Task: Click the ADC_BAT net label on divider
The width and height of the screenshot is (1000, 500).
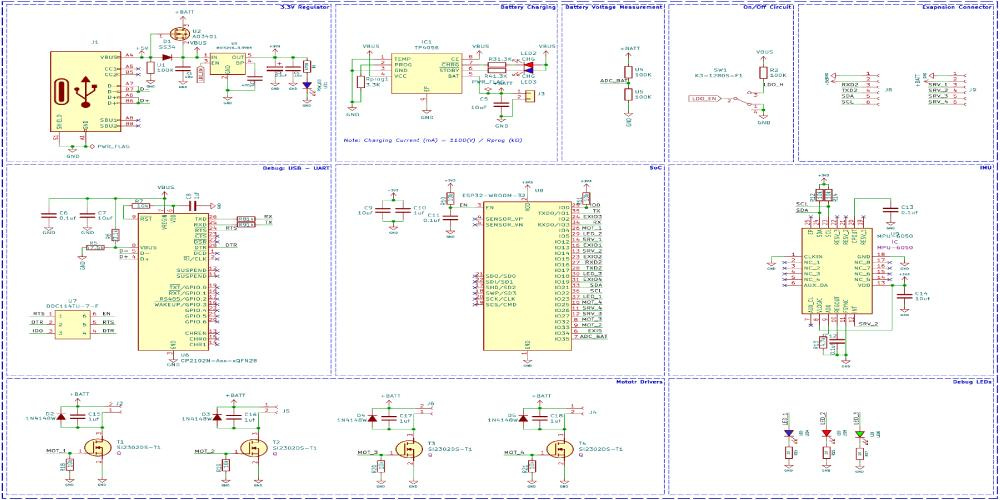Action: [612, 81]
